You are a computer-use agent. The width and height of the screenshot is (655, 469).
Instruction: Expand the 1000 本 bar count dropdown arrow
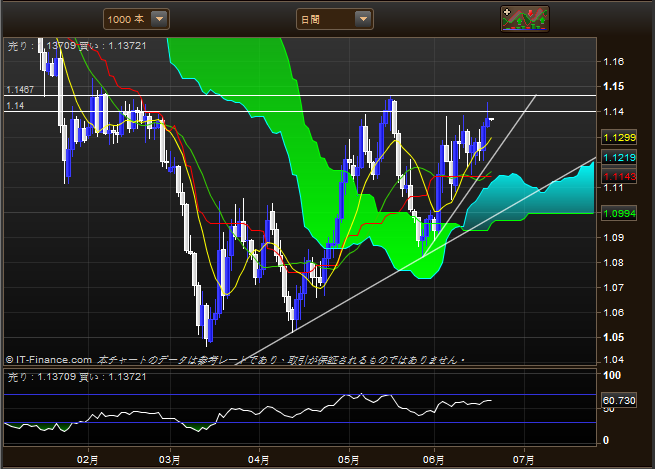tap(159, 19)
